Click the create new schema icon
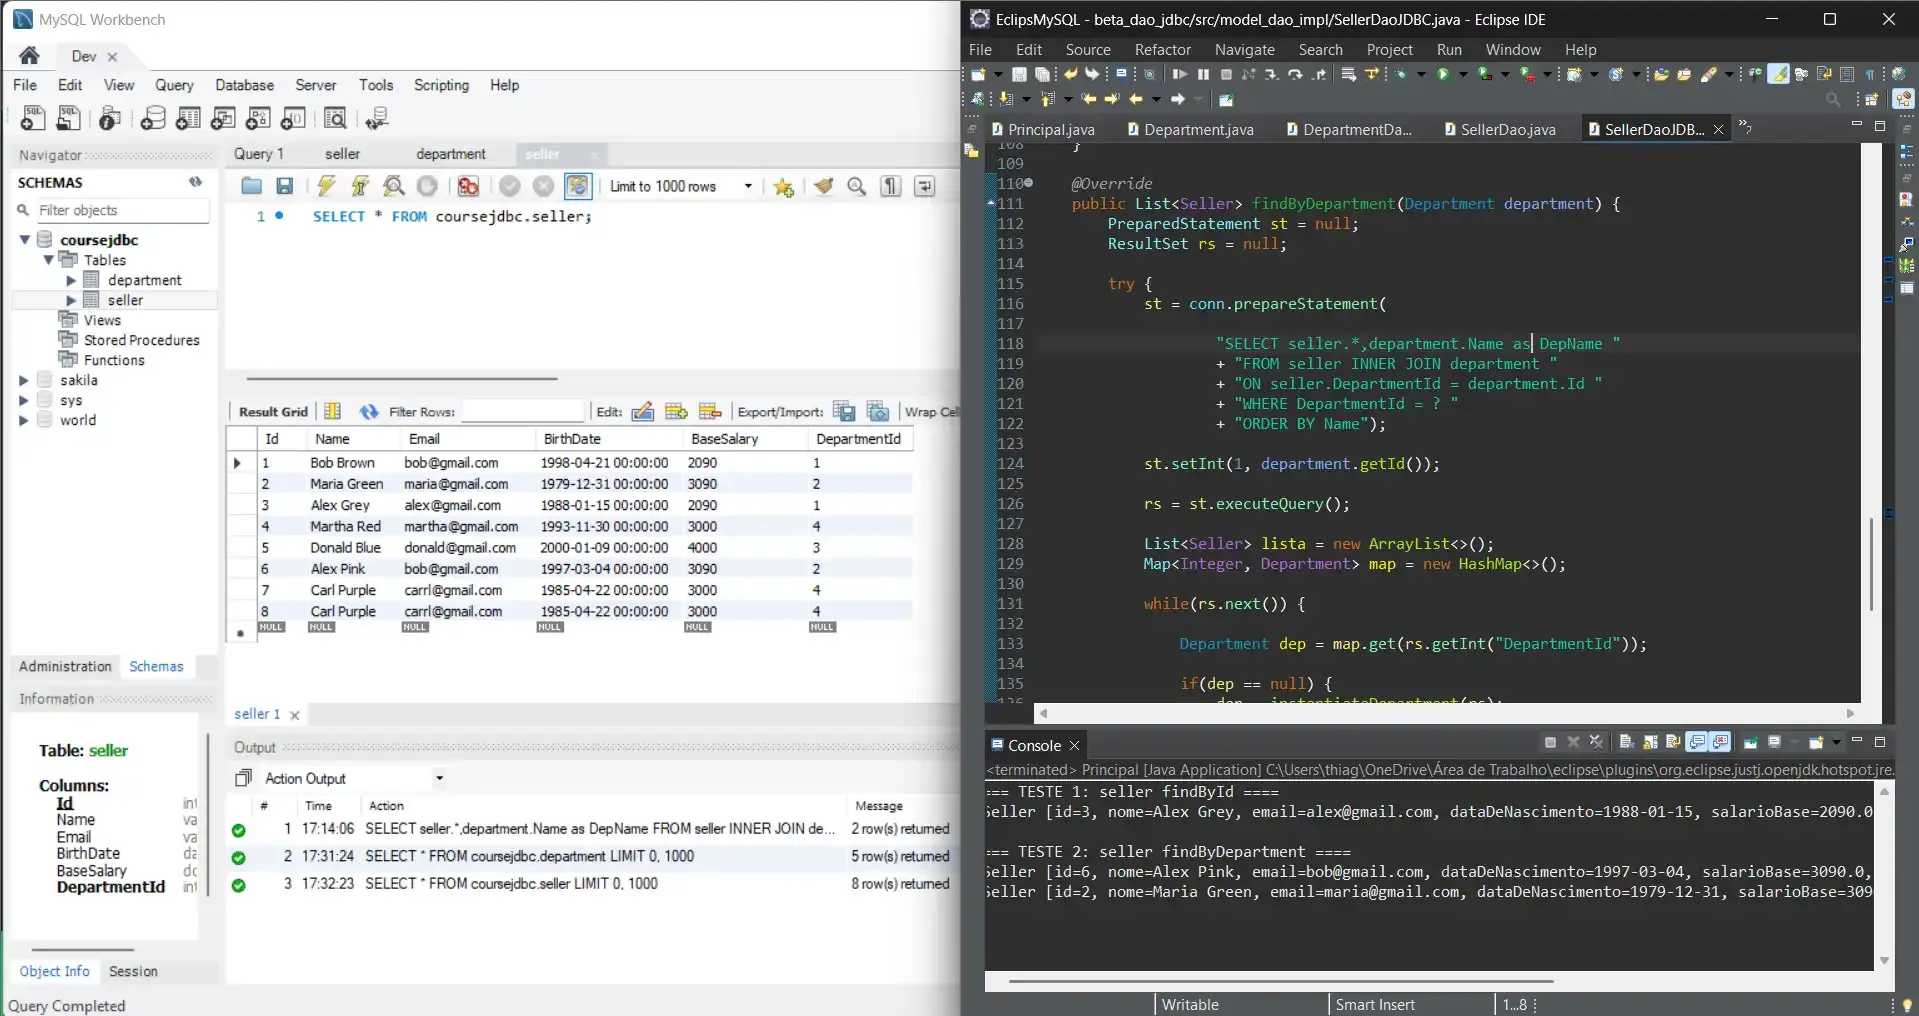1919x1016 pixels. pos(153,119)
